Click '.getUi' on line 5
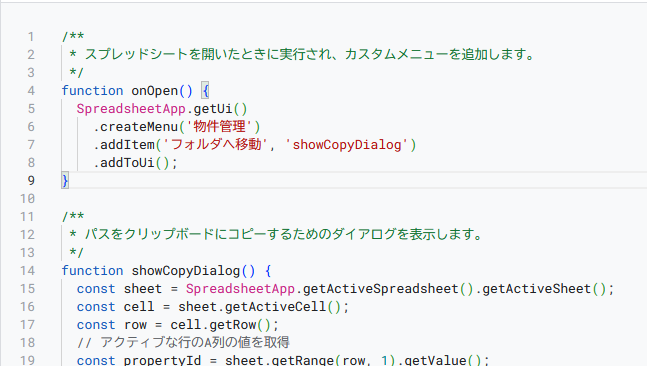The image size is (647, 366). [x=209, y=109]
